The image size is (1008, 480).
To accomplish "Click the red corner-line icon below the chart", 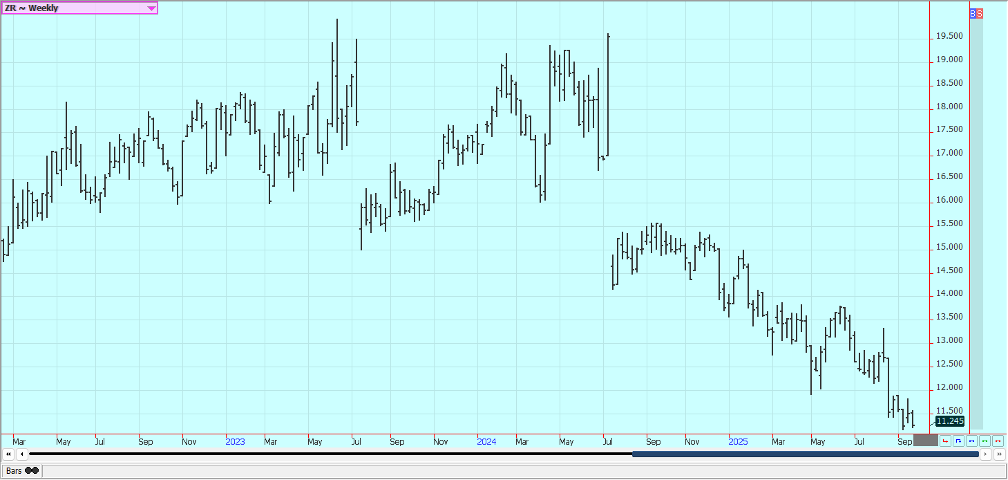I will 945,440.
